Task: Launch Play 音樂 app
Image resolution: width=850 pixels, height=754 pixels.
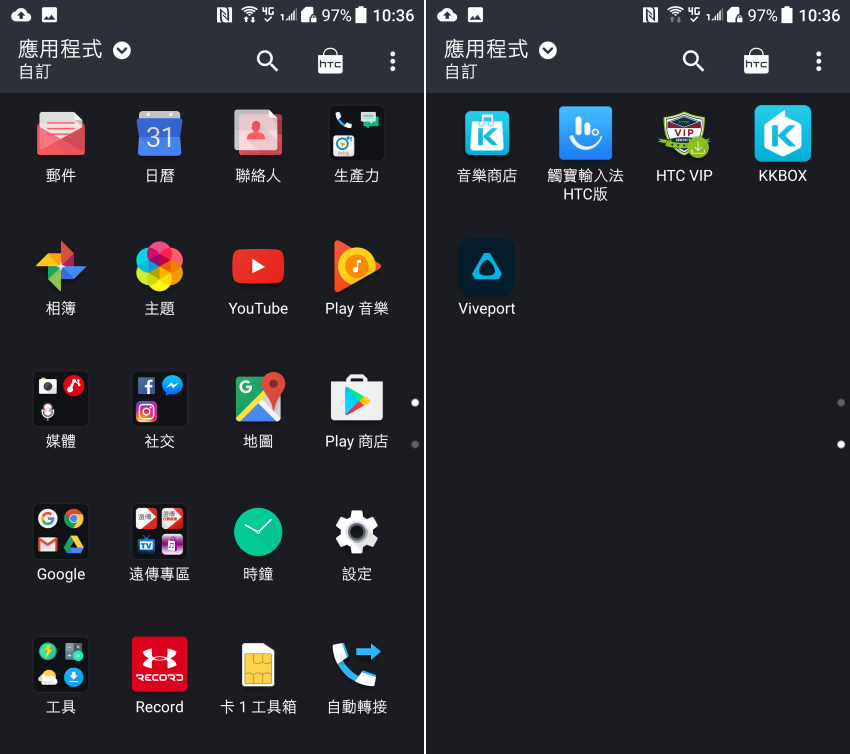Action: pyautogui.click(x=357, y=266)
